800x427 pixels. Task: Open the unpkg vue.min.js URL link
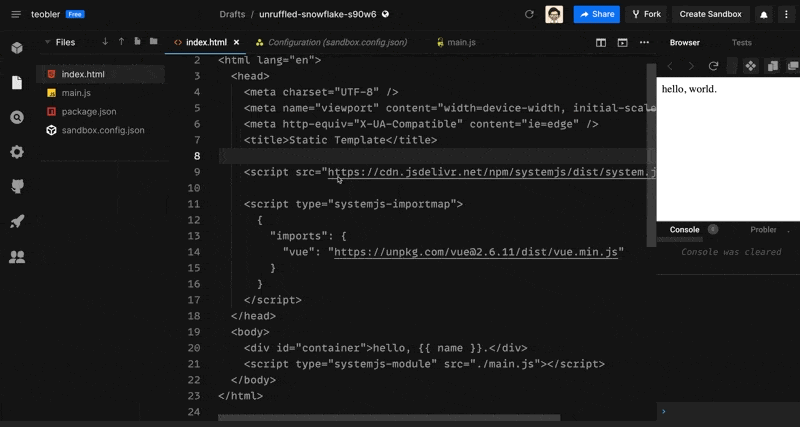pos(476,252)
